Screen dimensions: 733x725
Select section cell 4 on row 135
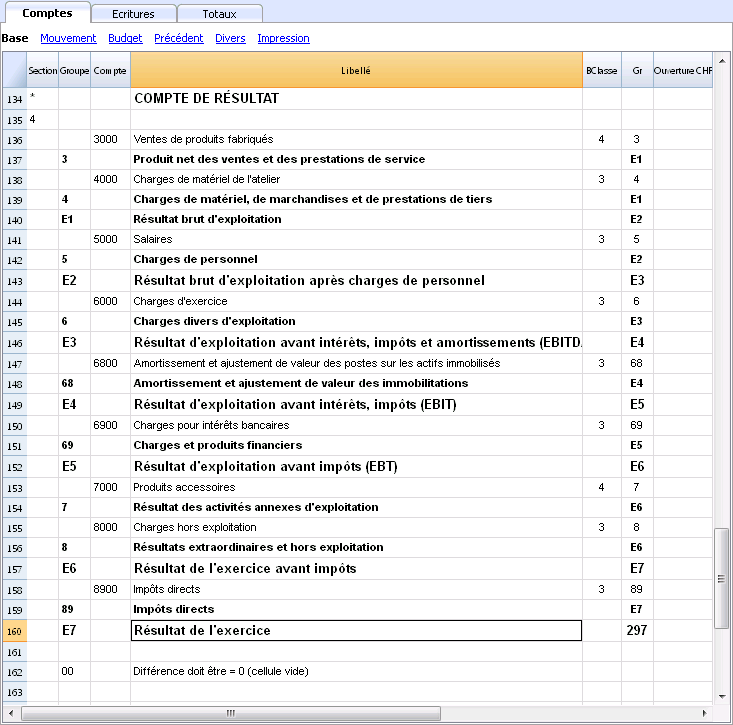pos(43,120)
